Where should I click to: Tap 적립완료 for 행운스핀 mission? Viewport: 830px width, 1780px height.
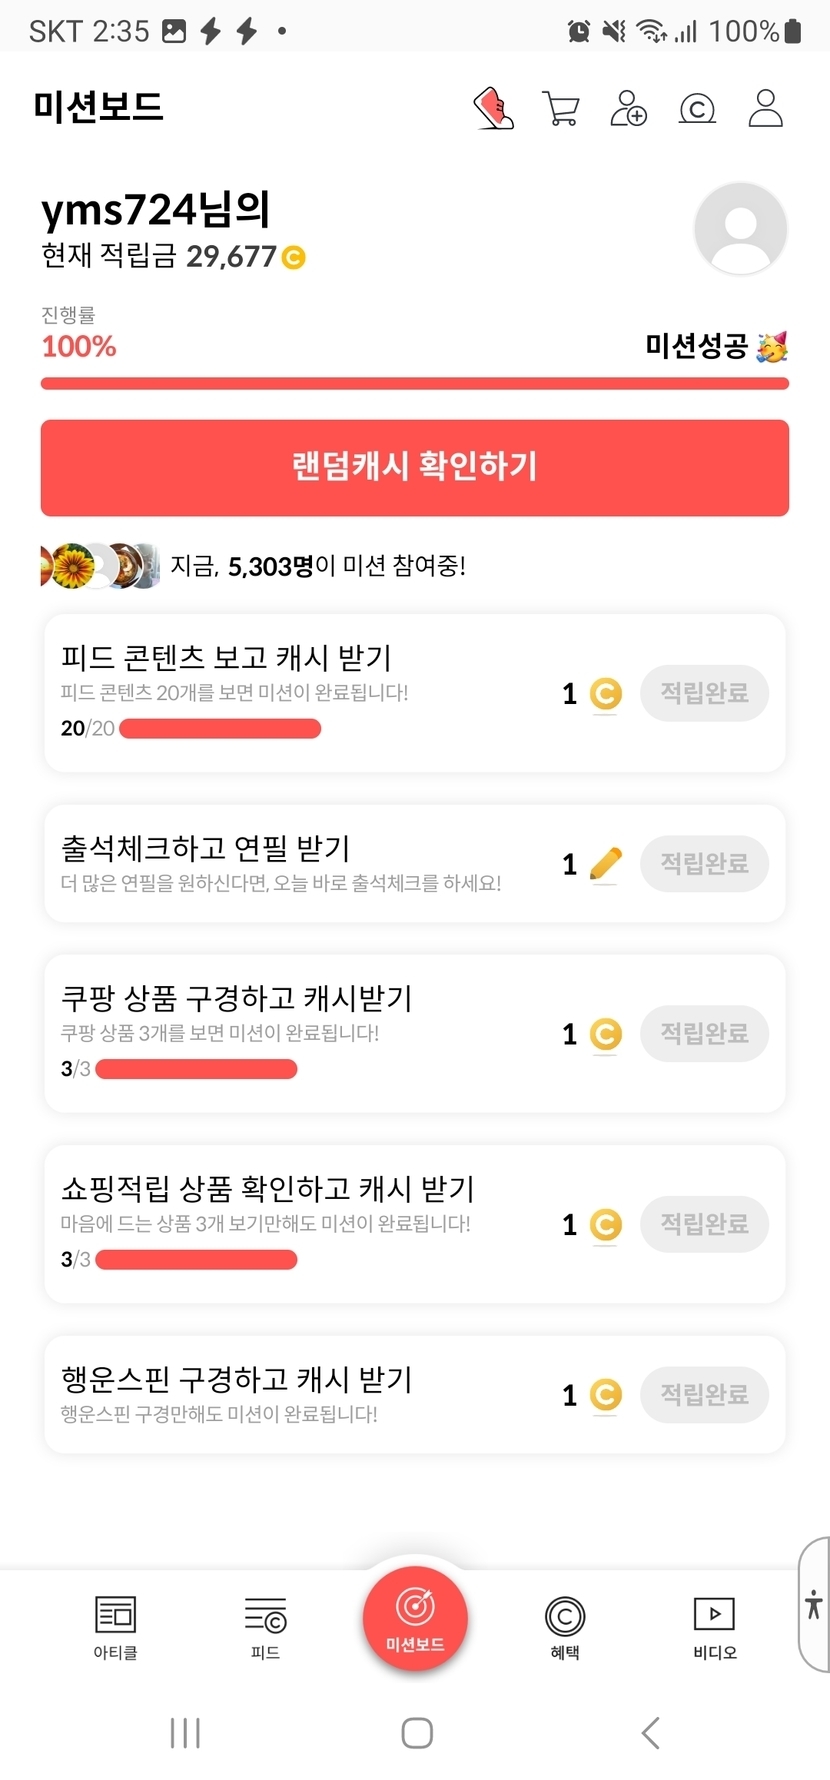[704, 1394]
